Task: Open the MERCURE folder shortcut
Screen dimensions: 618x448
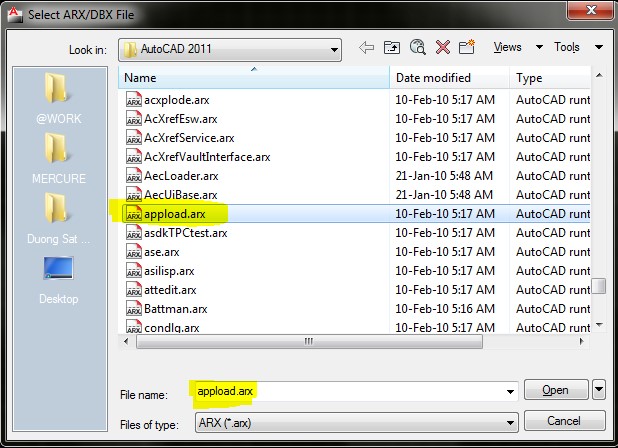Action: click(x=59, y=158)
